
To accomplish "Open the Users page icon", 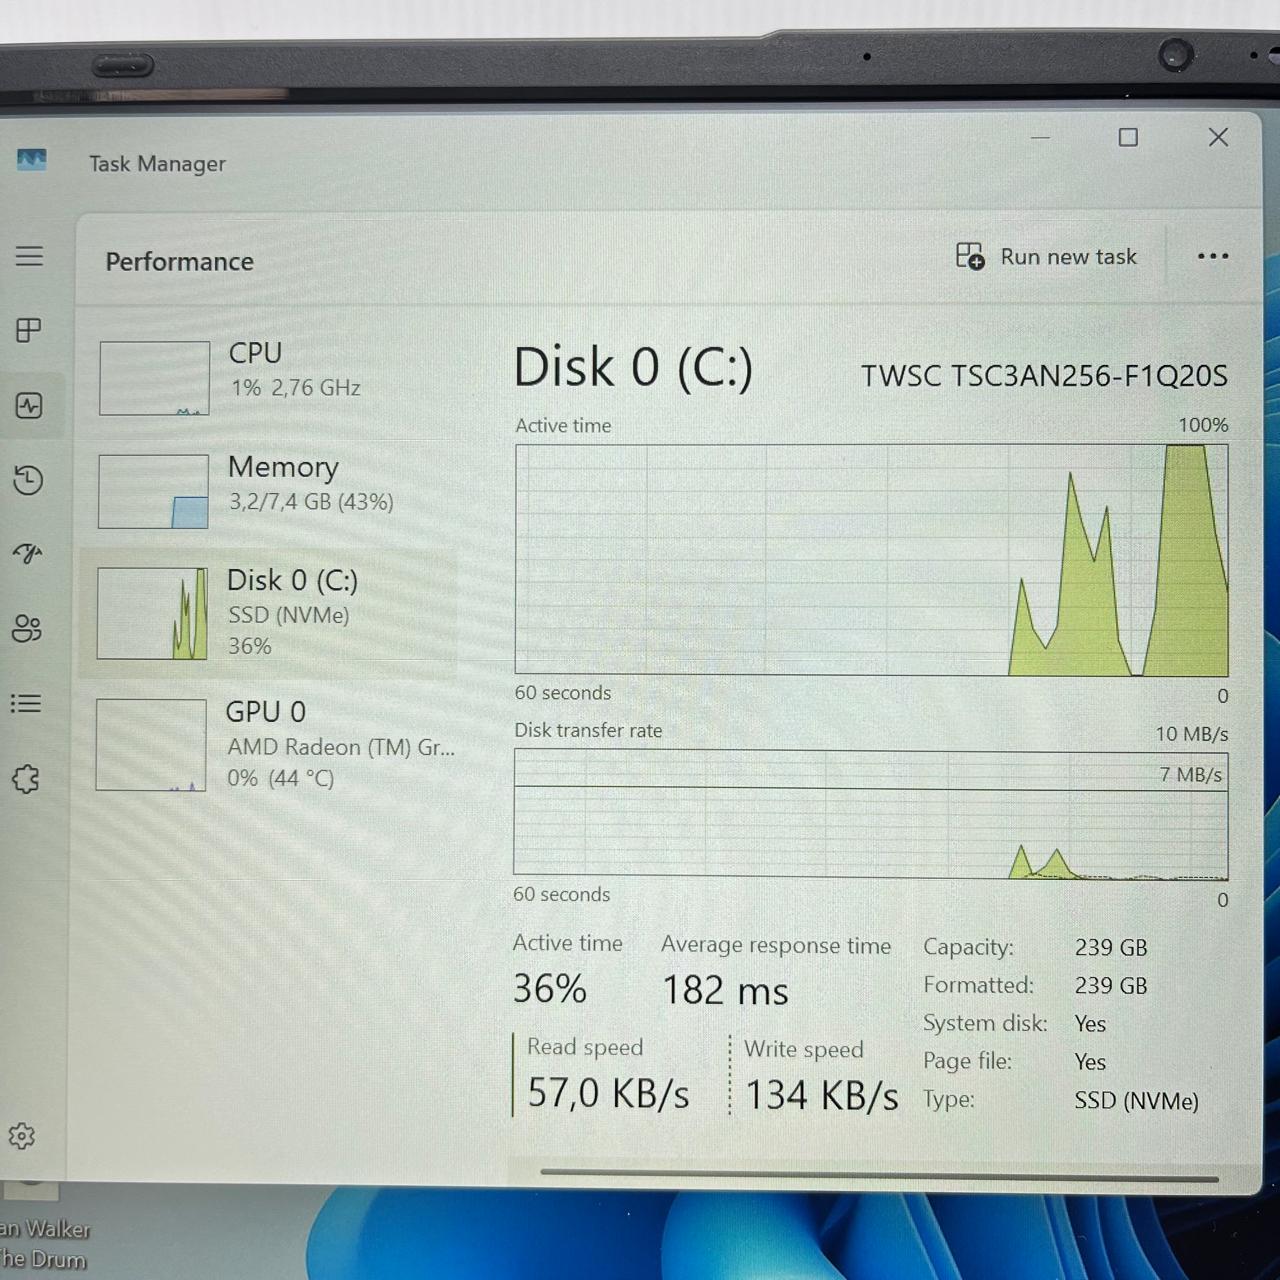I will click(27, 628).
